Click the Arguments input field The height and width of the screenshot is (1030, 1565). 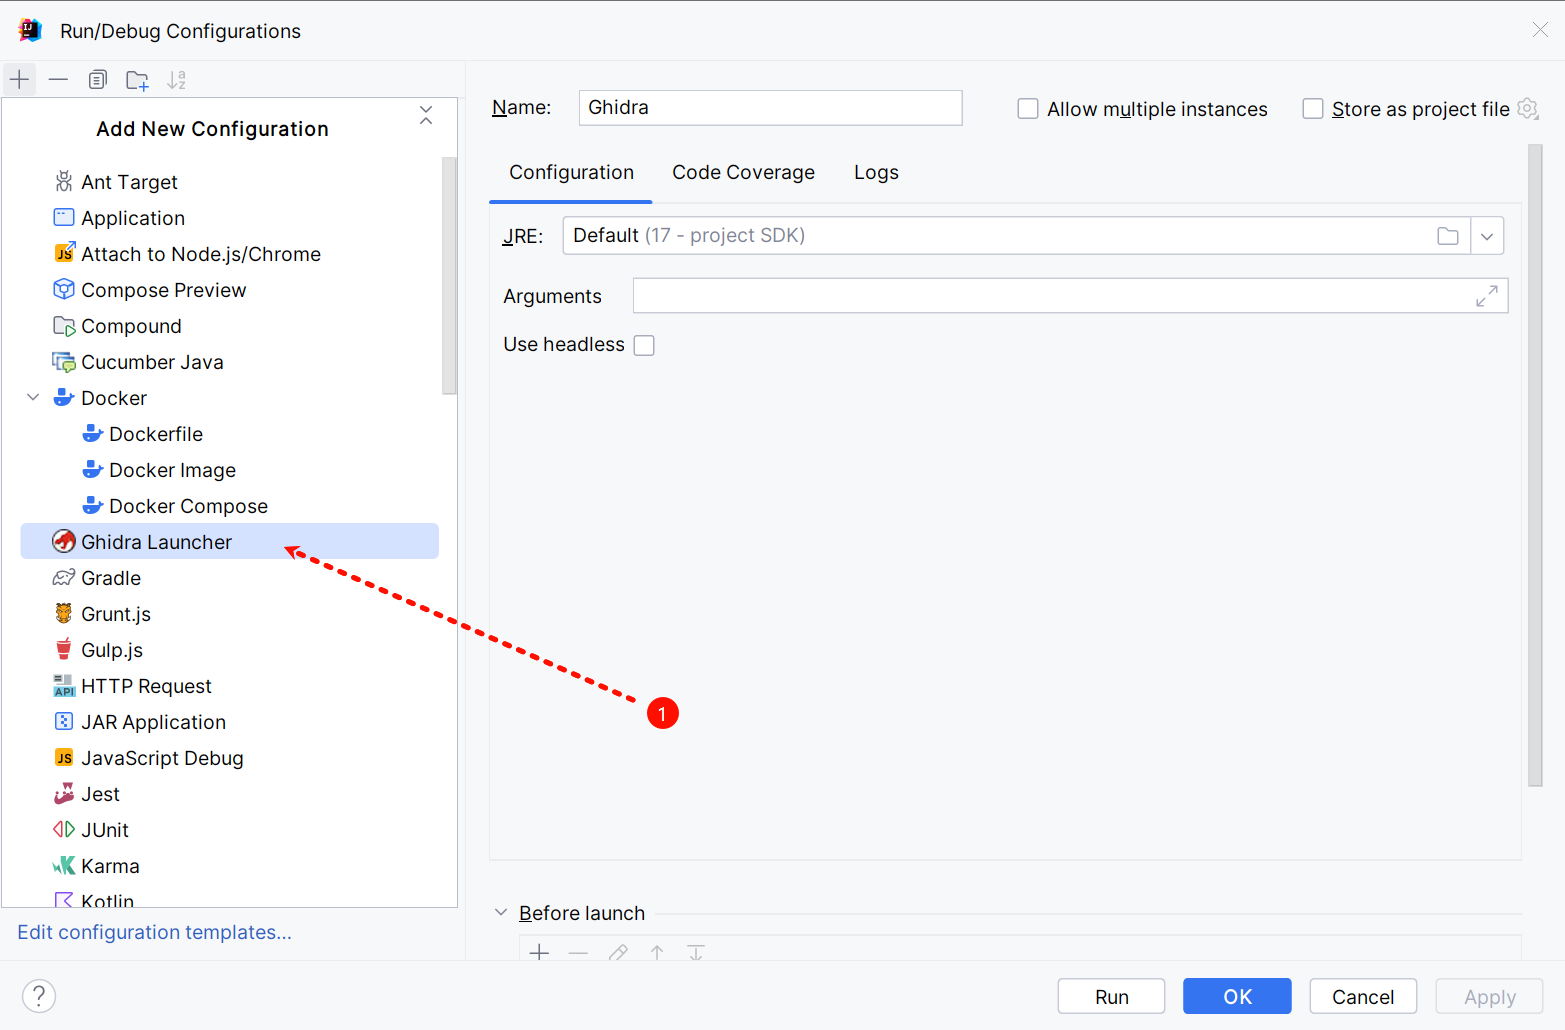1070,296
